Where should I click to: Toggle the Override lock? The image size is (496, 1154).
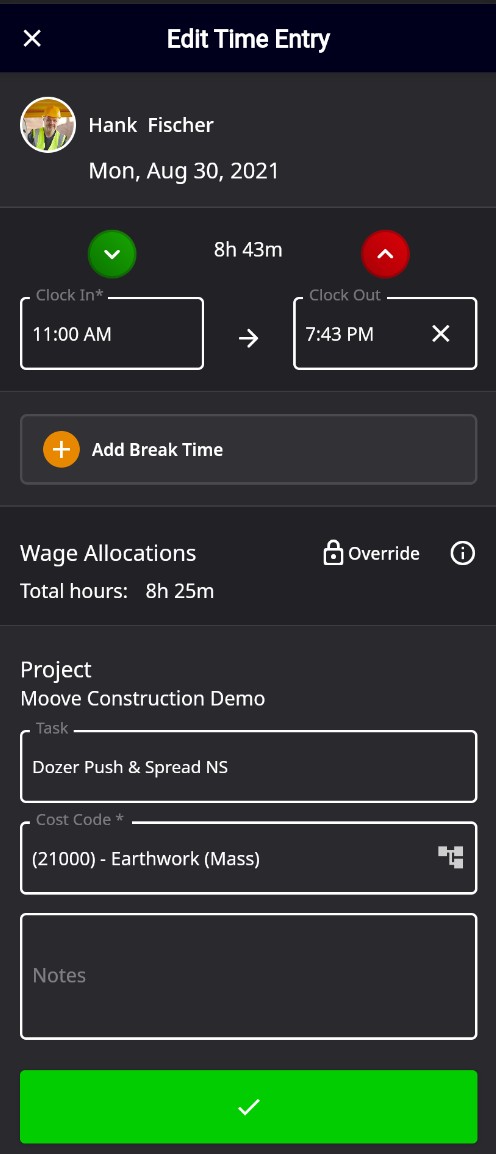pos(372,553)
